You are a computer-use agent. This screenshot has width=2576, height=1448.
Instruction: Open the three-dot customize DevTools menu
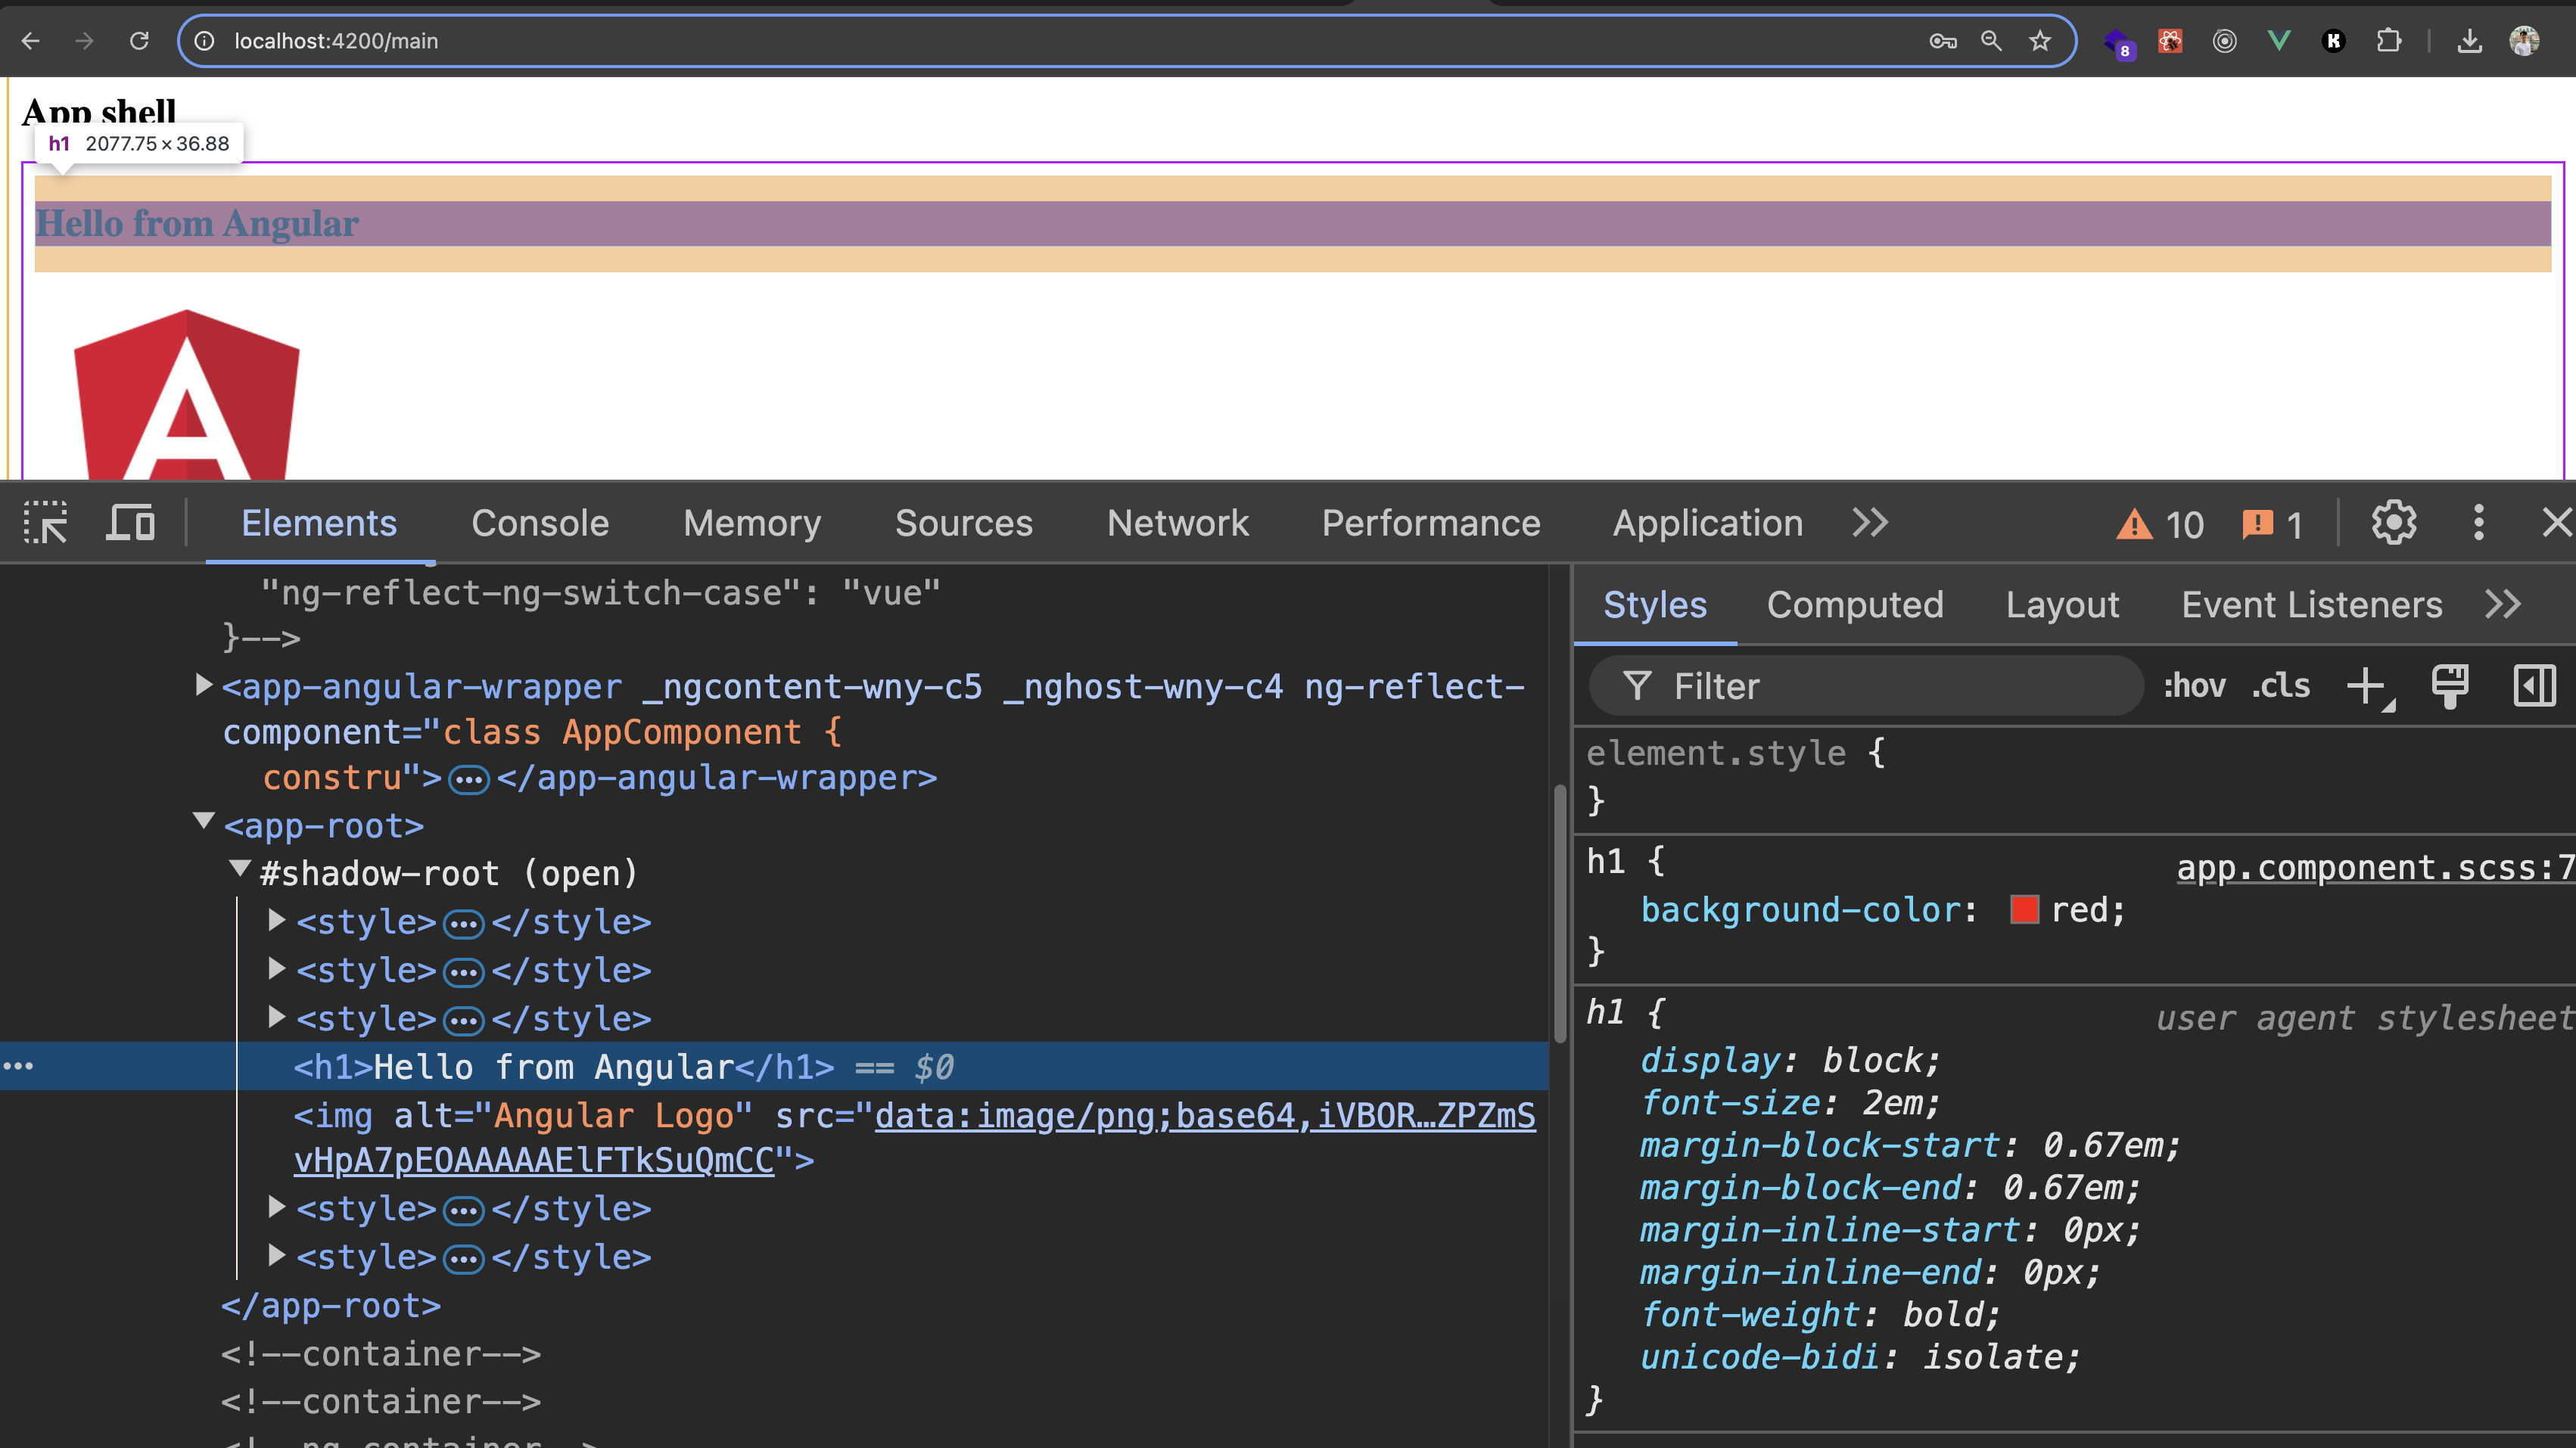pyautogui.click(x=2479, y=522)
